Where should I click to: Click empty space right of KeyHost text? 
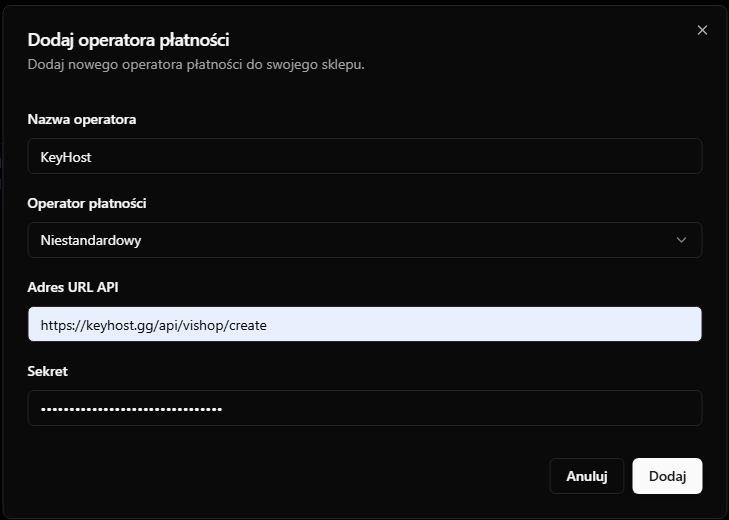(400, 156)
